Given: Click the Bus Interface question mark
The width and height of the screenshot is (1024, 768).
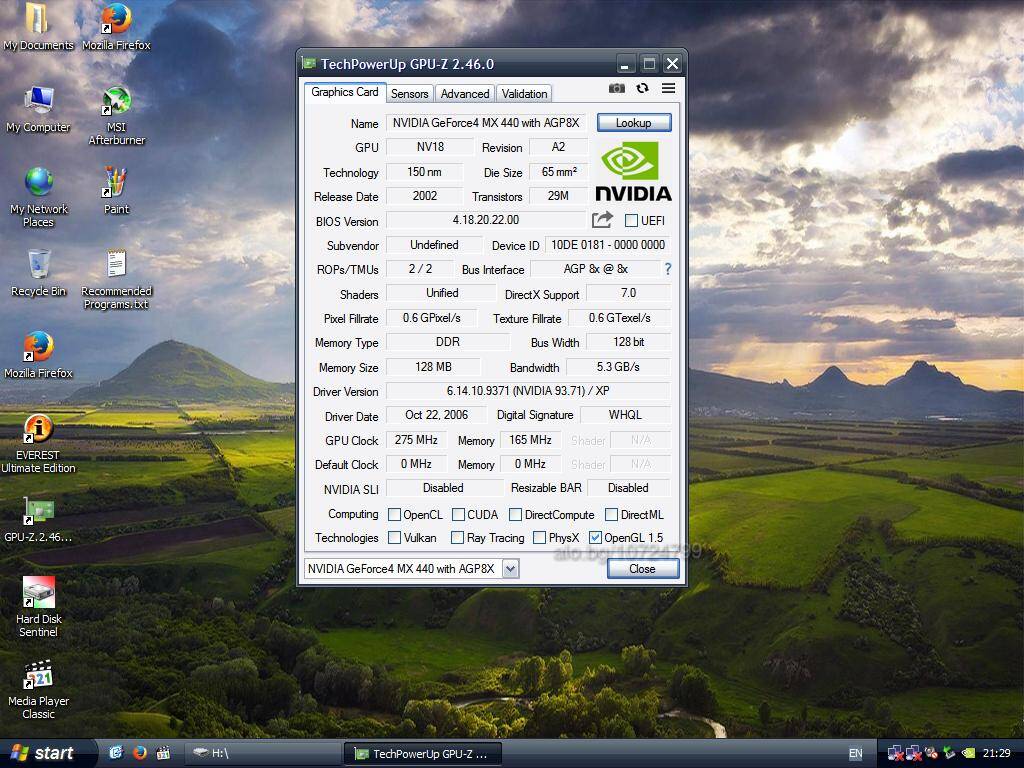Looking at the screenshot, I should point(668,269).
